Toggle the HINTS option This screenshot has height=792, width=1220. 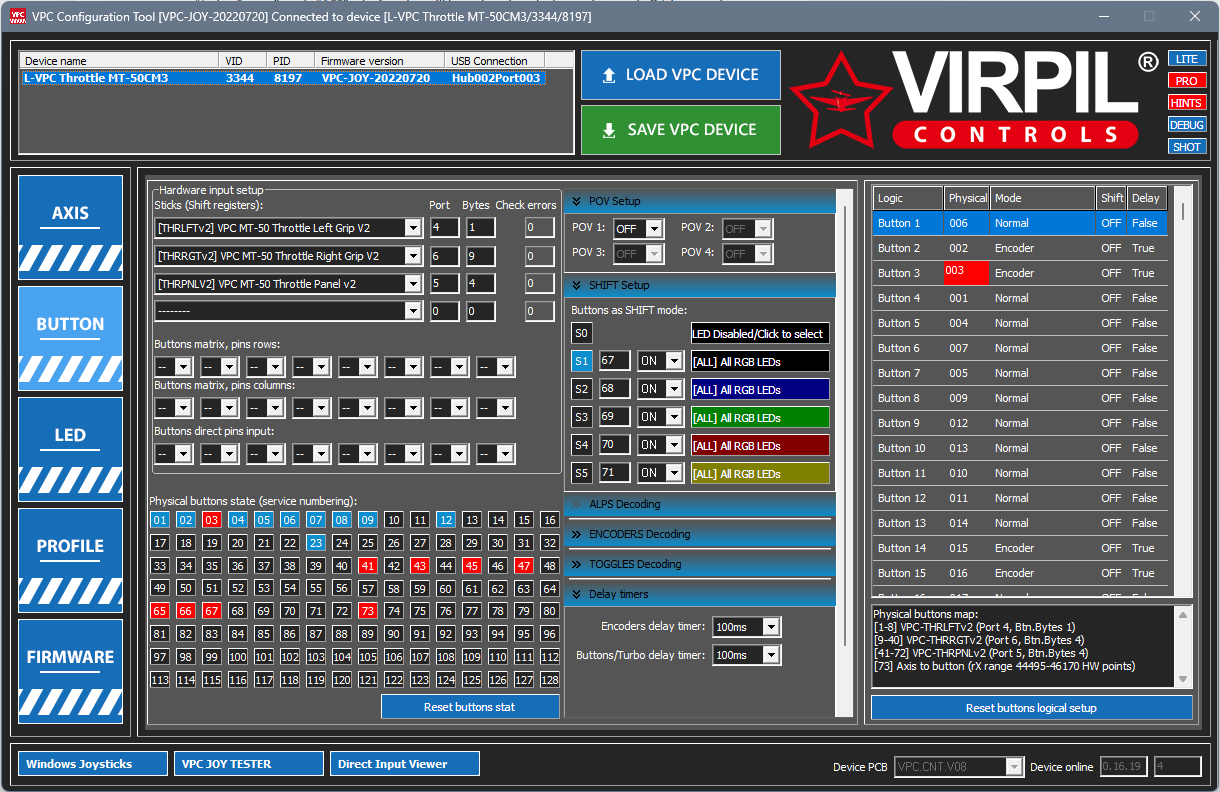[x=1187, y=103]
